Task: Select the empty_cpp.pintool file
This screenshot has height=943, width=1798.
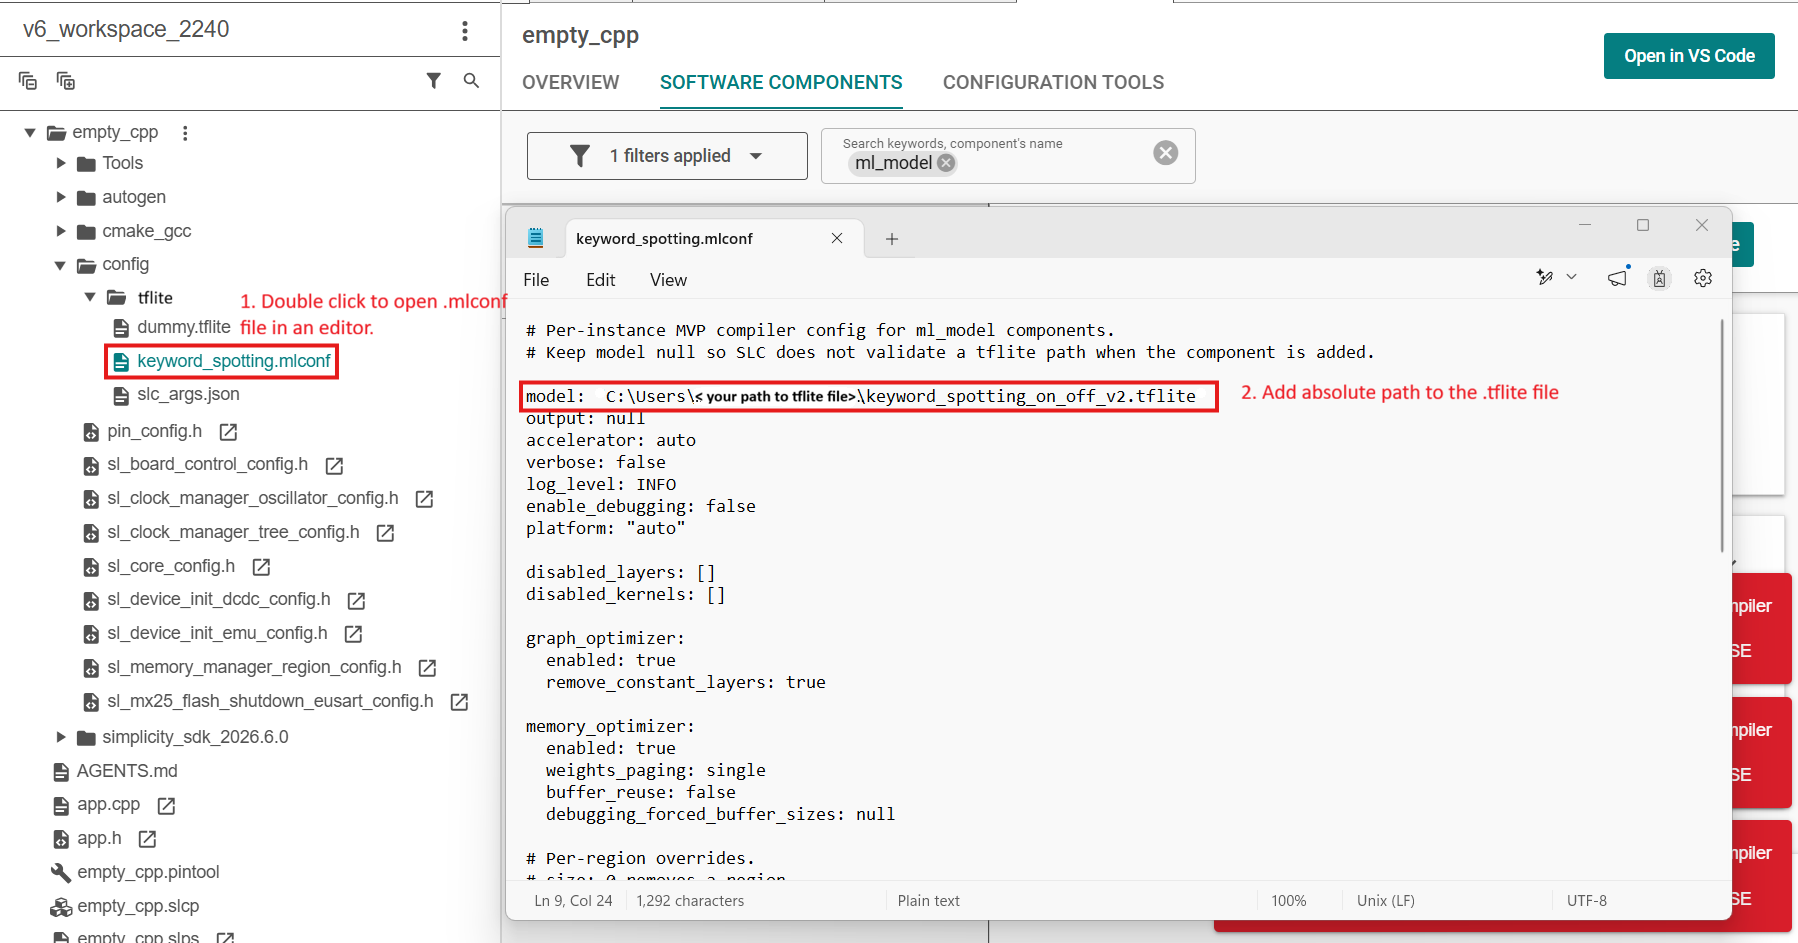Action: coord(148,872)
